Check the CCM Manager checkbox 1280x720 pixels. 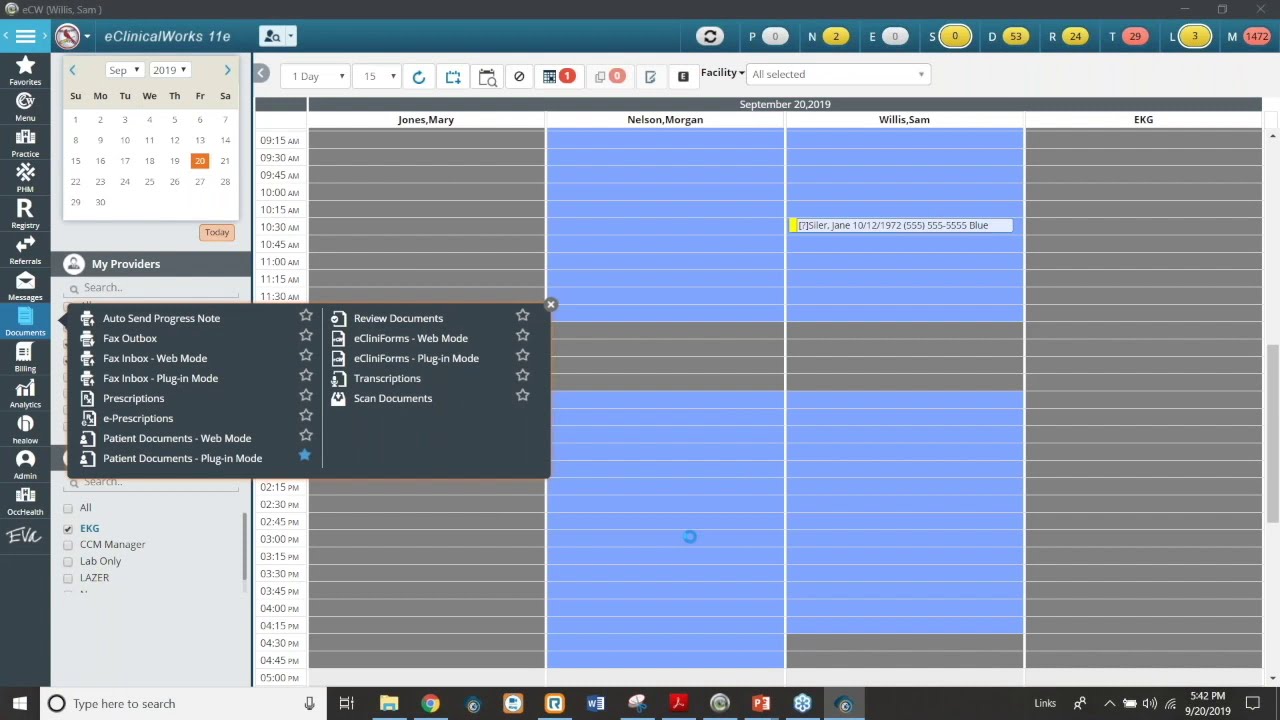click(x=68, y=545)
